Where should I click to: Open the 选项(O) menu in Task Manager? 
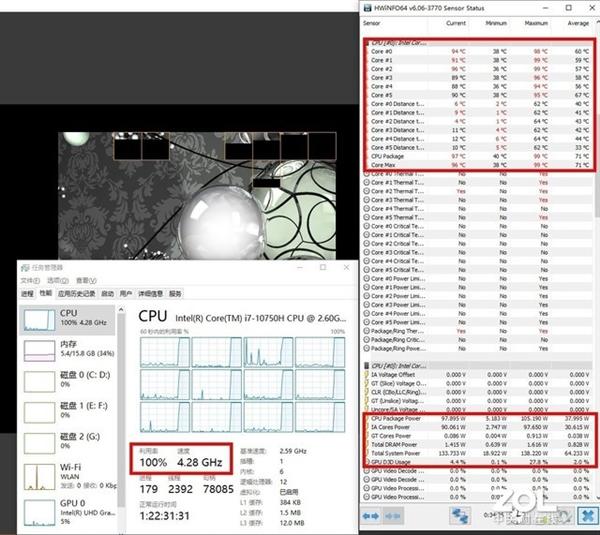point(58,281)
